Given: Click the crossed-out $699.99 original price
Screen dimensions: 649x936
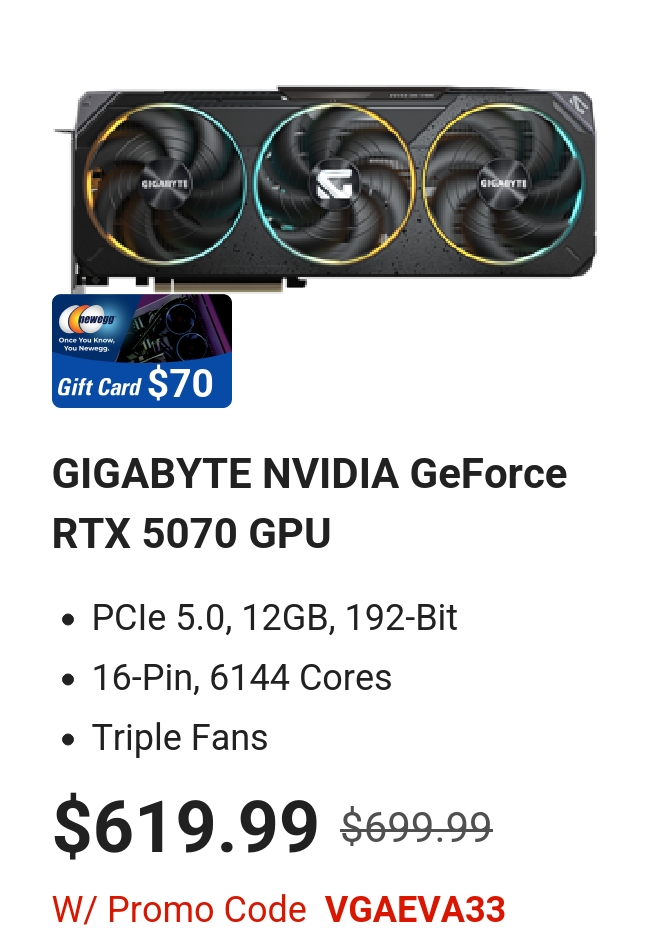Looking at the screenshot, I should click(x=416, y=827).
